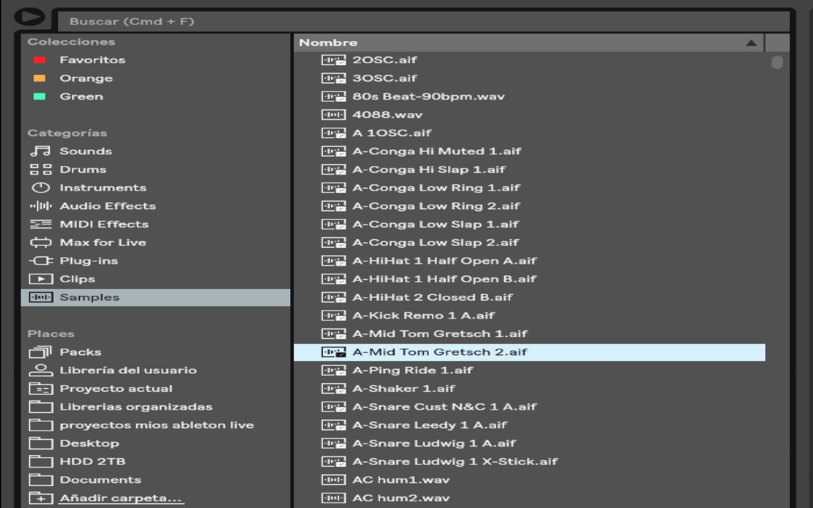Click the Sounds category icon
This screenshot has width=813, height=508.
(x=40, y=151)
